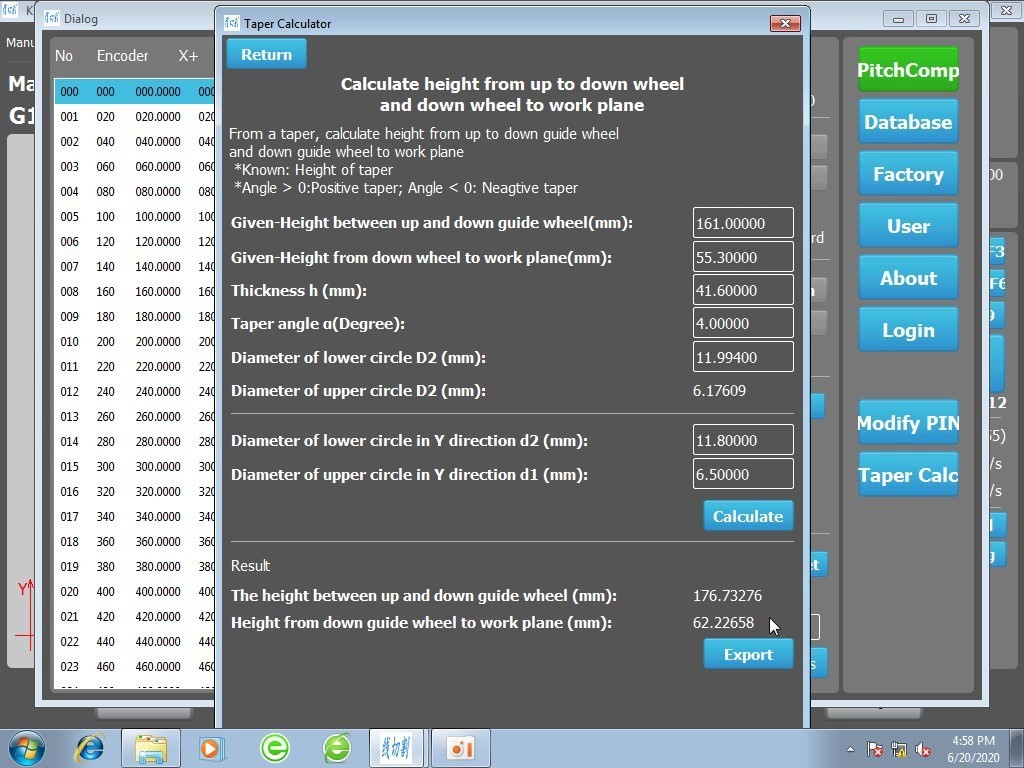Select the Diameter of lower circle D2 field
The width and height of the screenshot is (1024, 768).
pos(743,357)
